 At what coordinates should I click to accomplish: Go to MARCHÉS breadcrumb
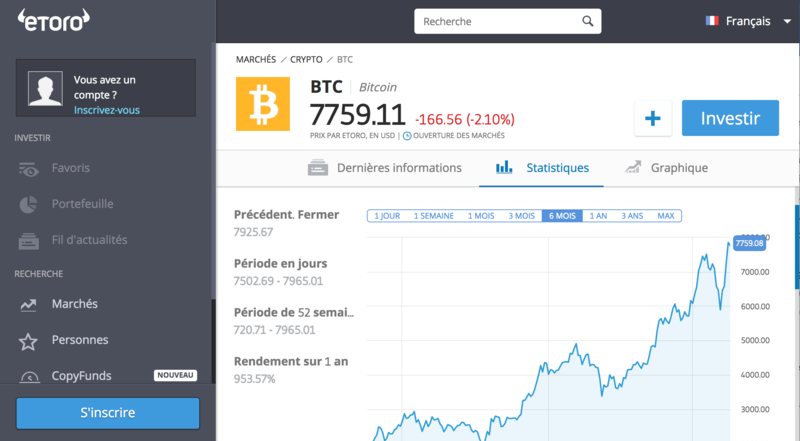256,60
